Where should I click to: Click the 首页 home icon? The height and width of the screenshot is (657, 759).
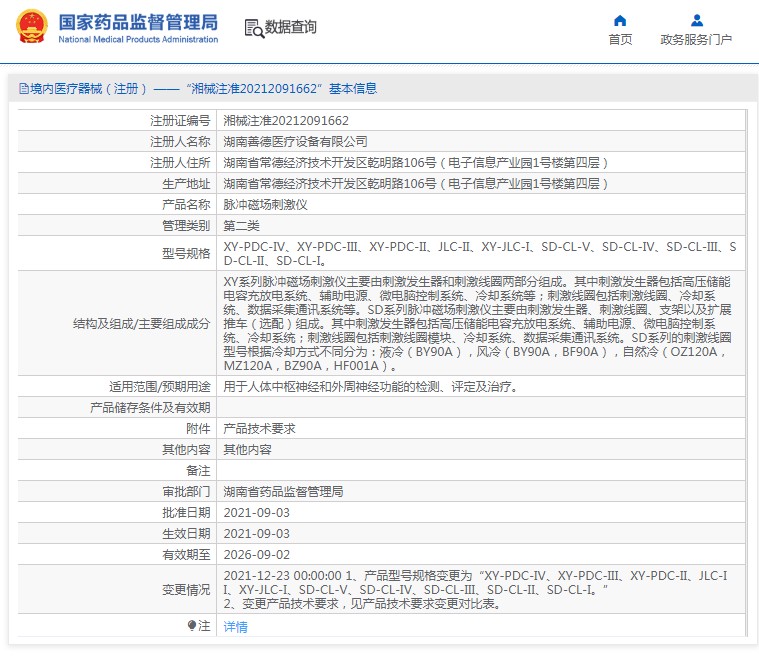[x=620, y=20]
